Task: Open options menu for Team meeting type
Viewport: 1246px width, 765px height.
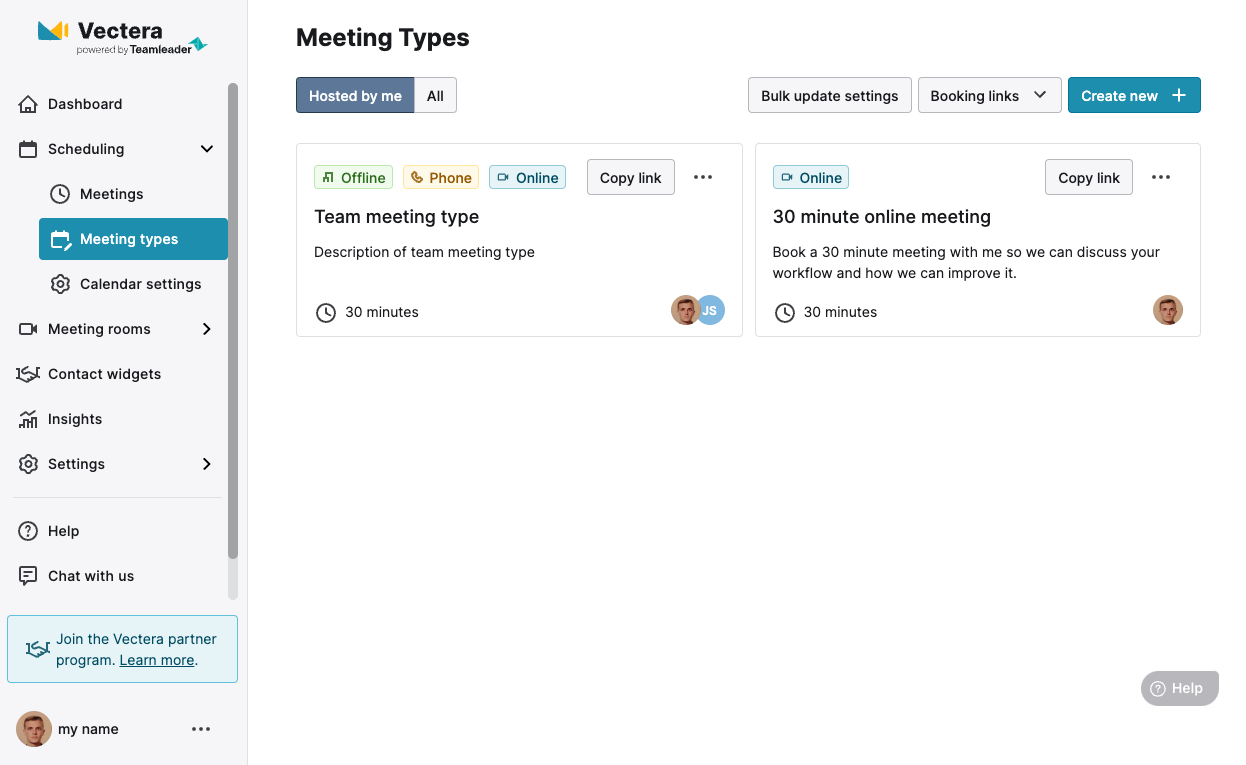Action: 703,177
